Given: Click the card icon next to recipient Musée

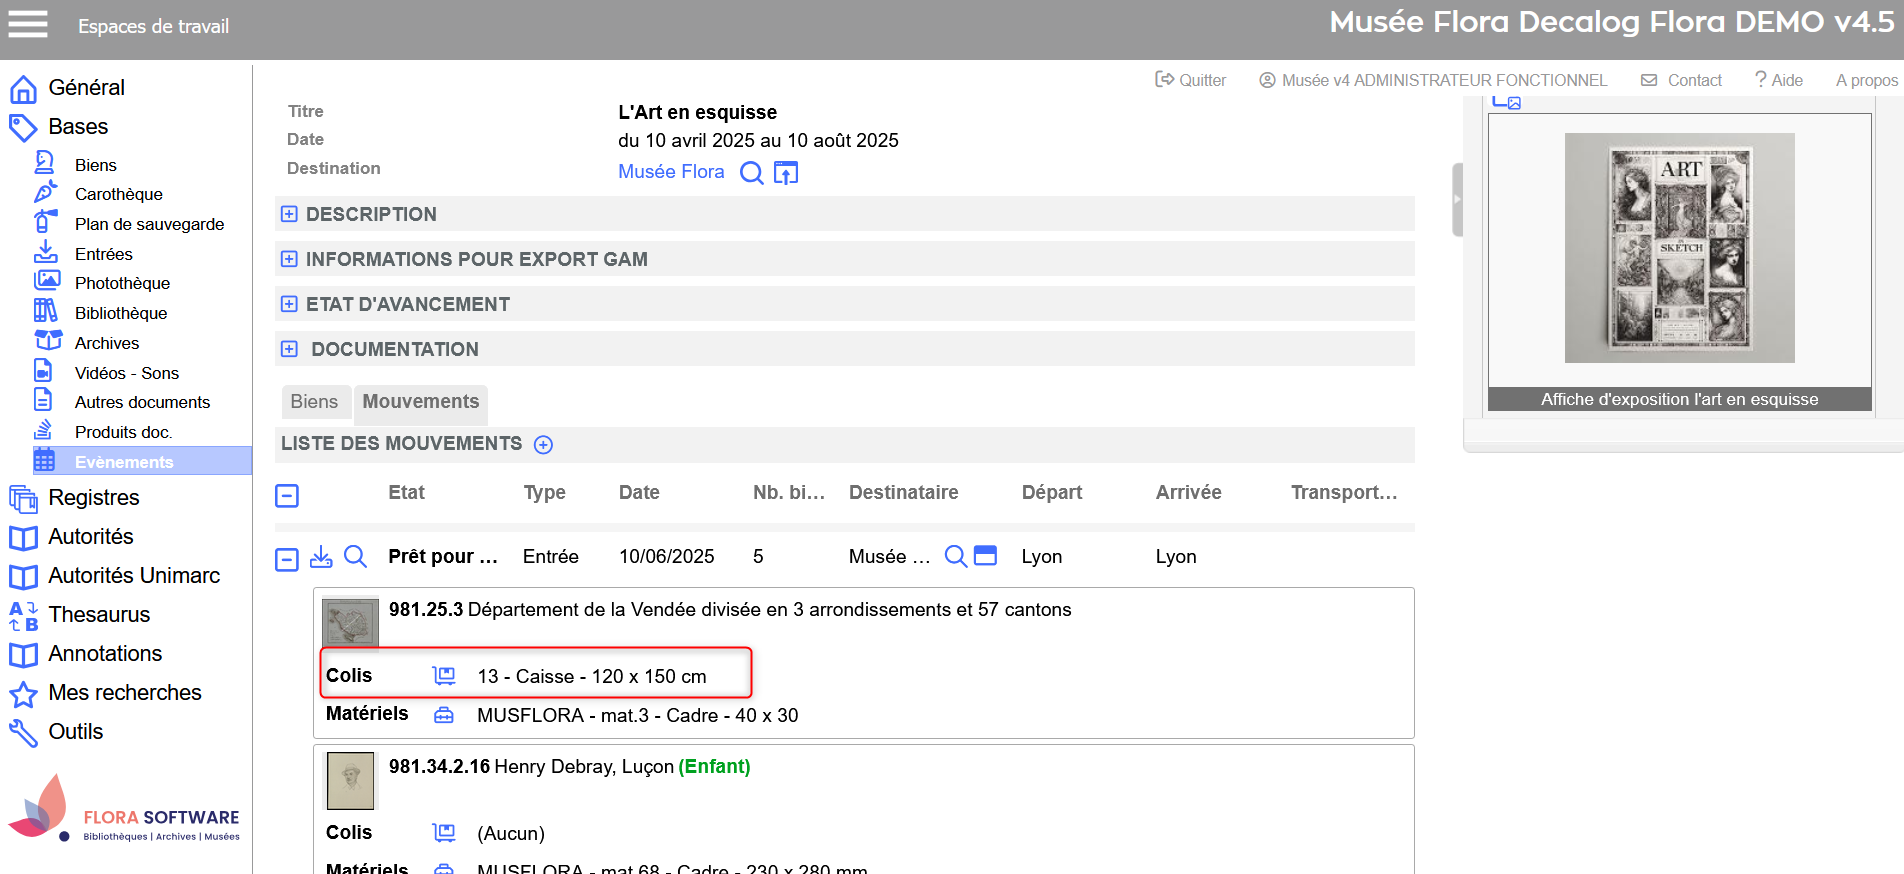Looking at the screenshot, I should tap(985, 556).
